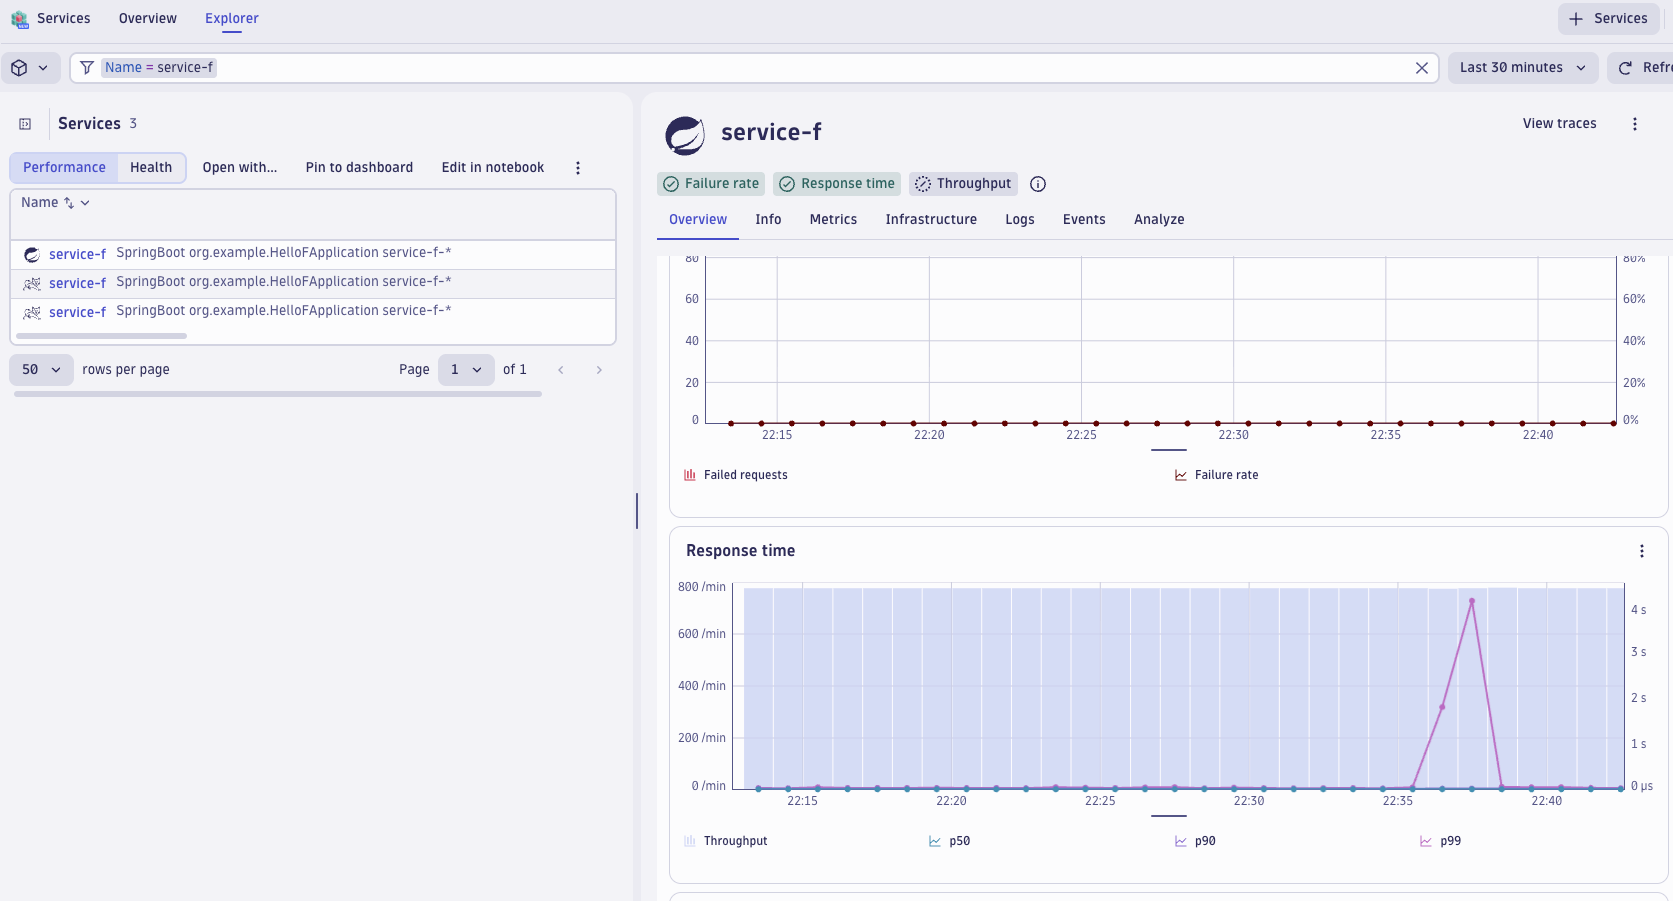Expand the 50 rows per page dropdown
Screen dimensions: 1673x901
41,370
